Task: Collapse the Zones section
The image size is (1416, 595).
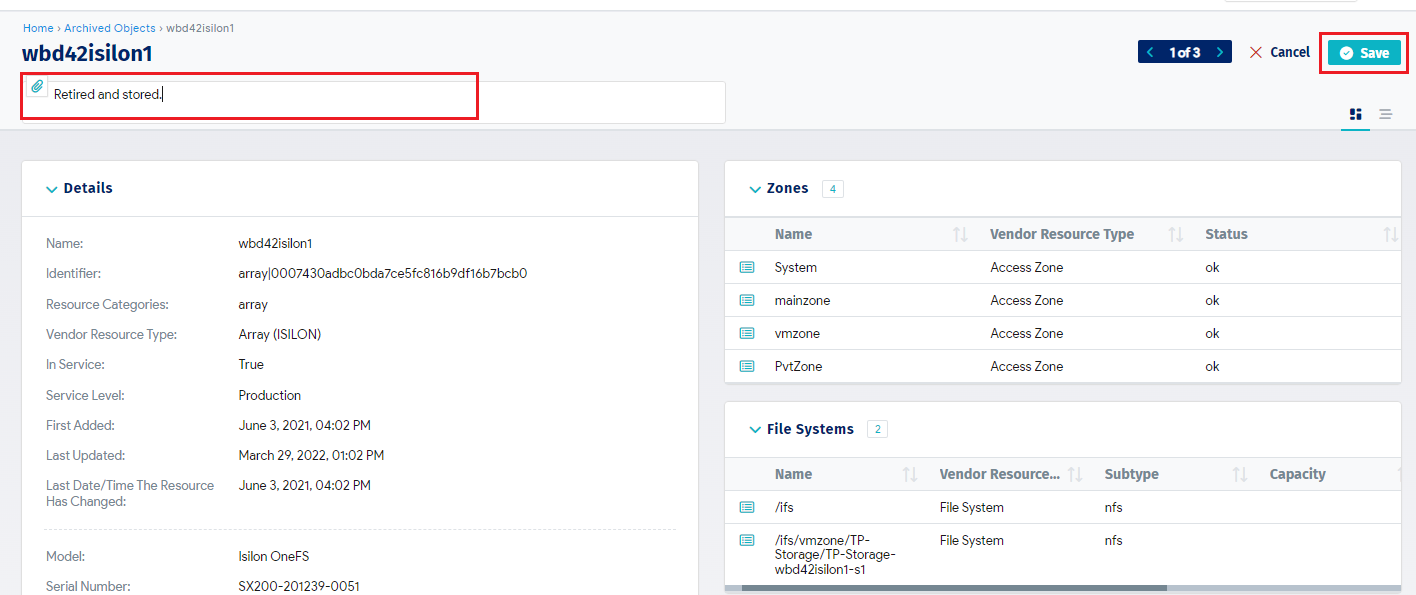Action: click(755, 189)
